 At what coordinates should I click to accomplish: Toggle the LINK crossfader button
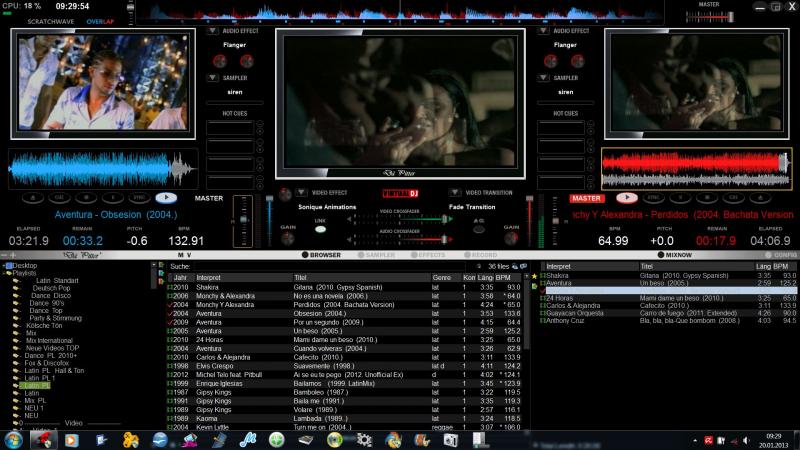click(x=320, y=230)
